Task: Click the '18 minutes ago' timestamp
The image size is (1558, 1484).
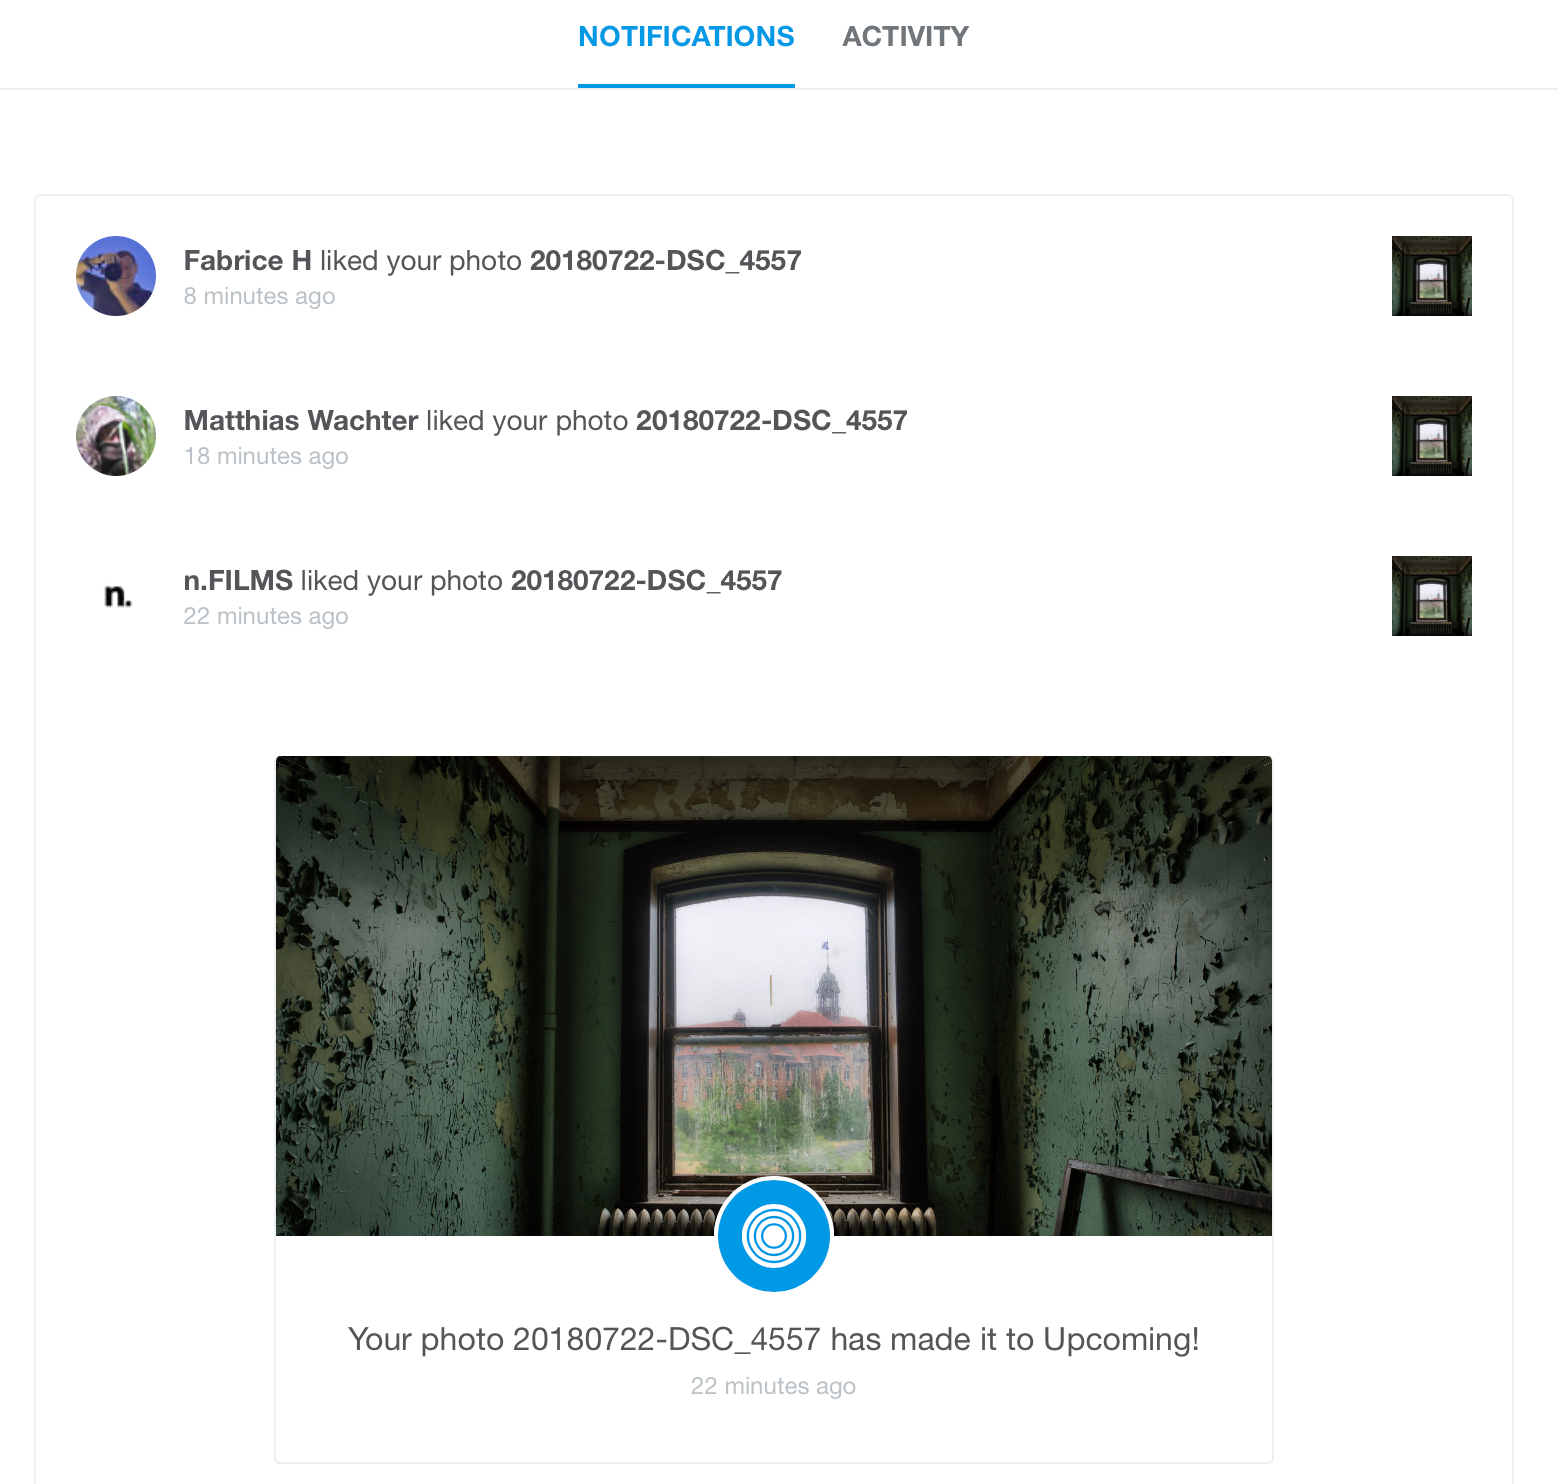Action: click(266, 457)
